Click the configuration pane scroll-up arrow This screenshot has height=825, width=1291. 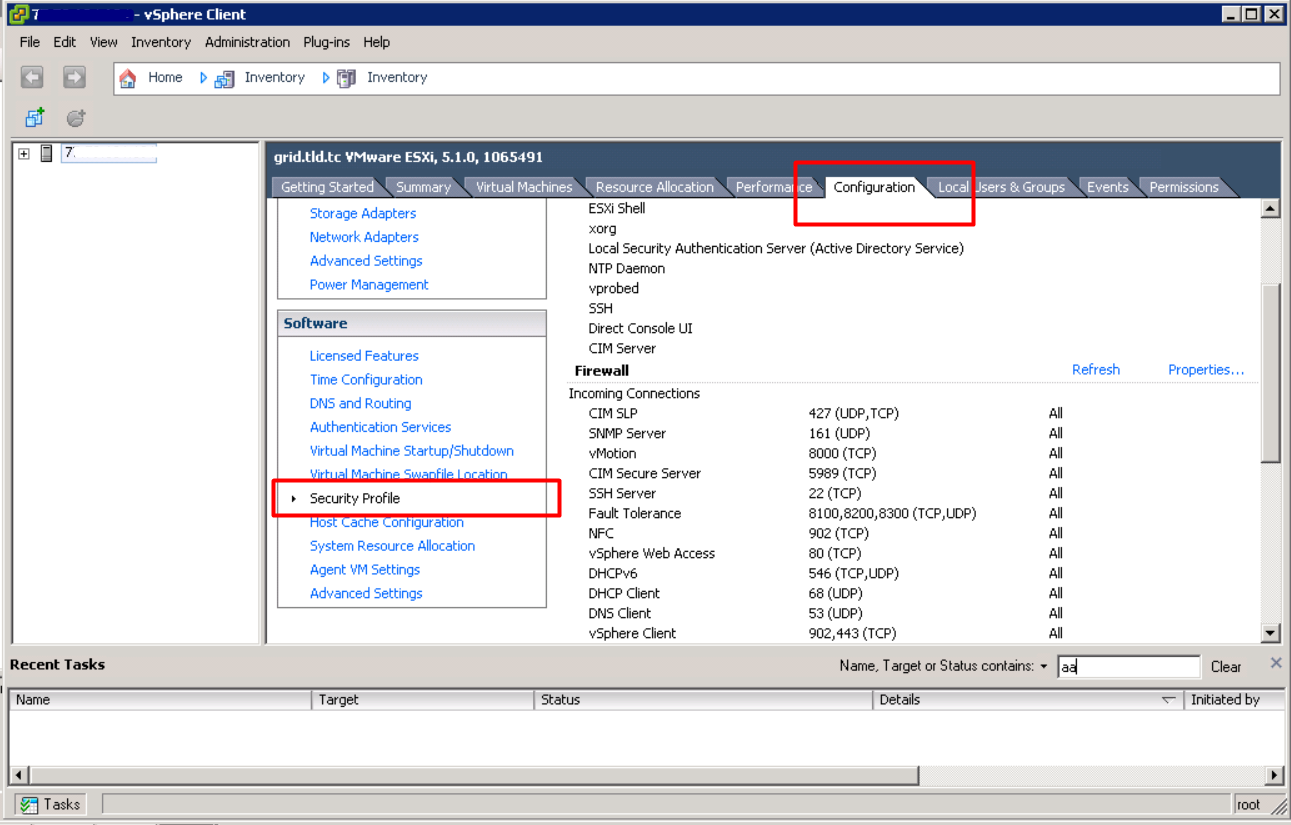point(1271,209)
